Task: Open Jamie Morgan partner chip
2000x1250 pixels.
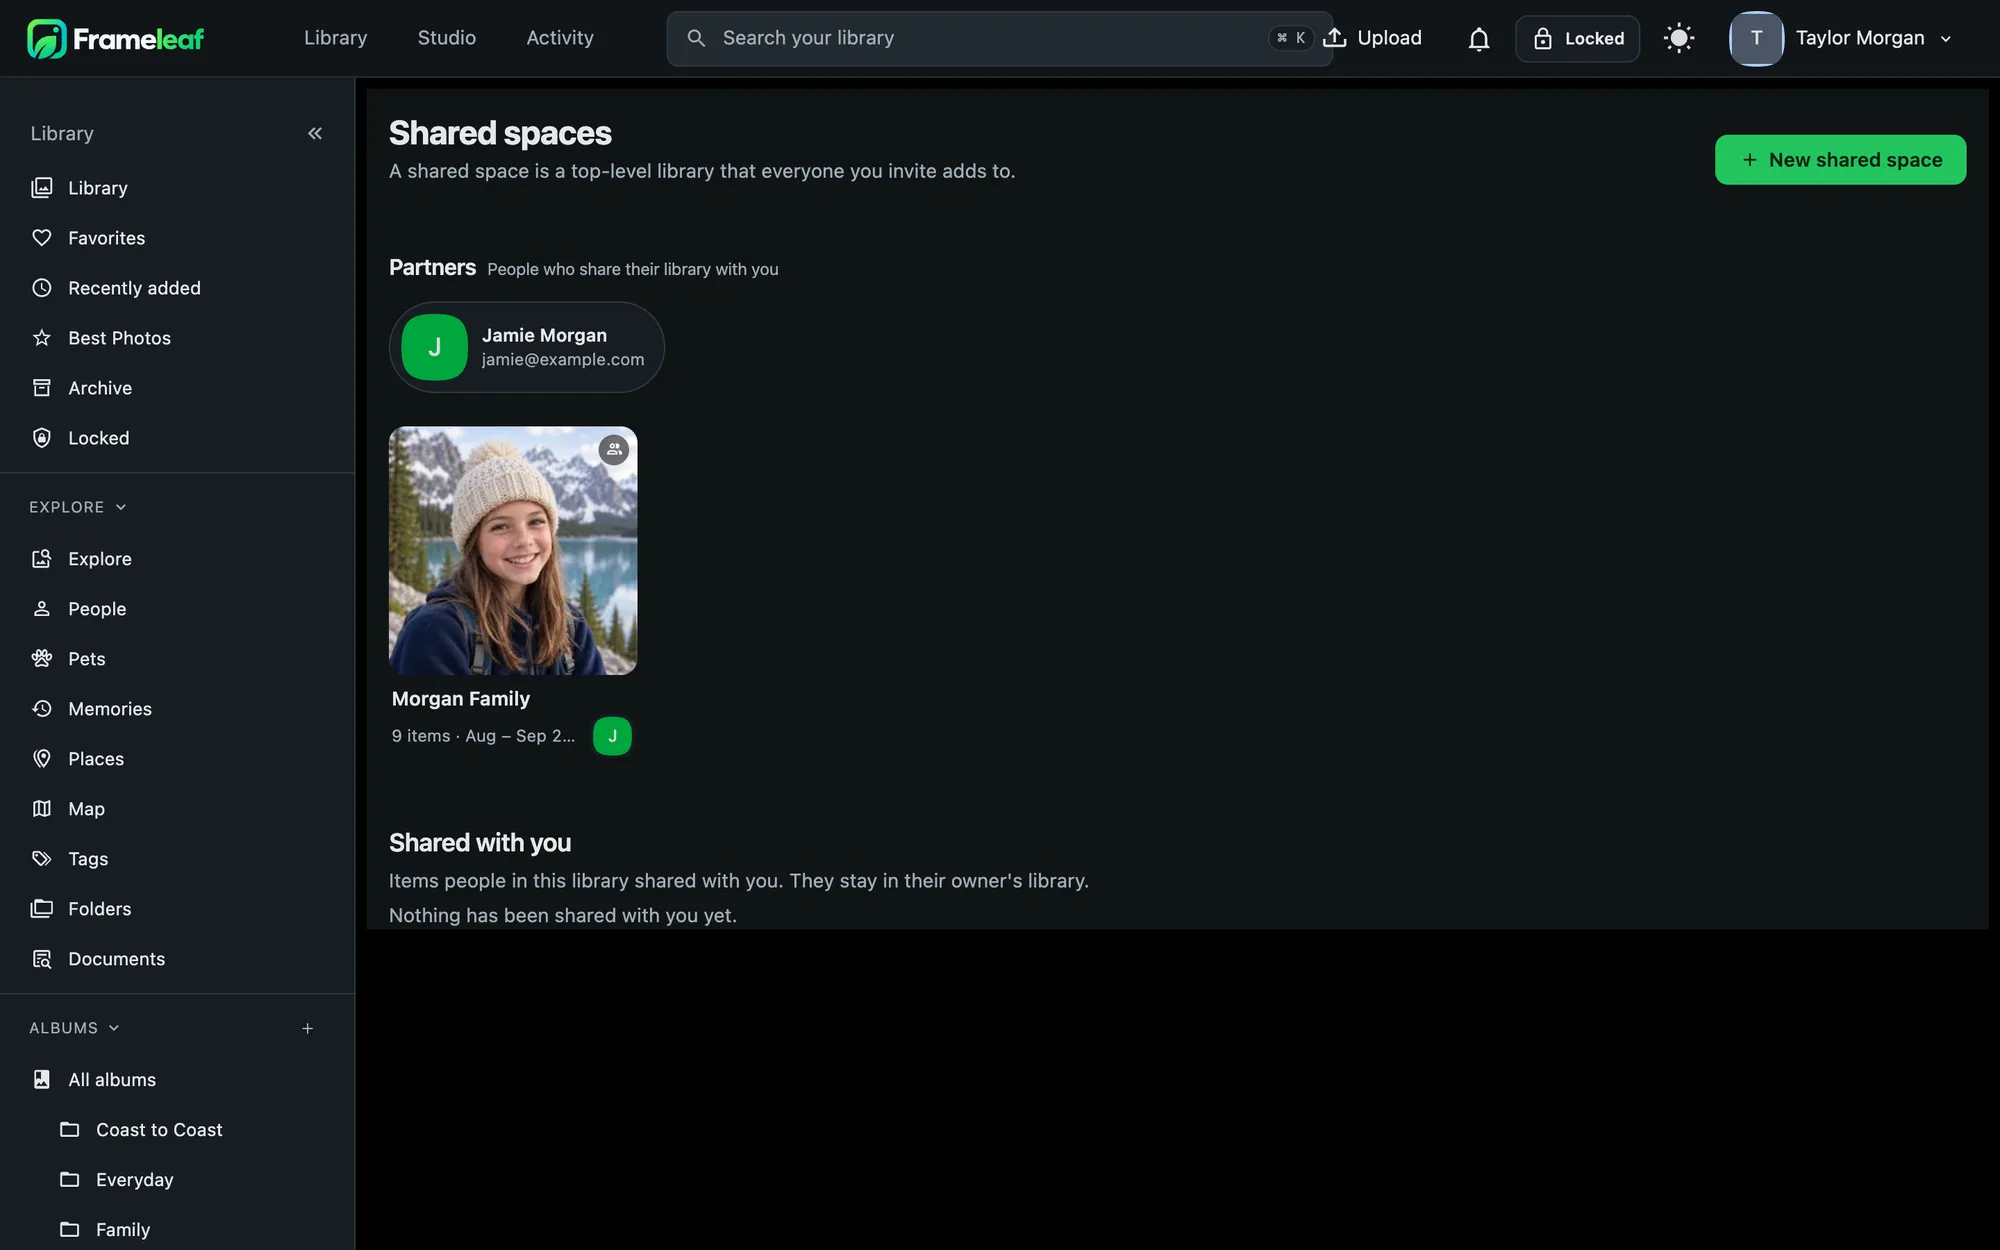Action: click(526, 347)
